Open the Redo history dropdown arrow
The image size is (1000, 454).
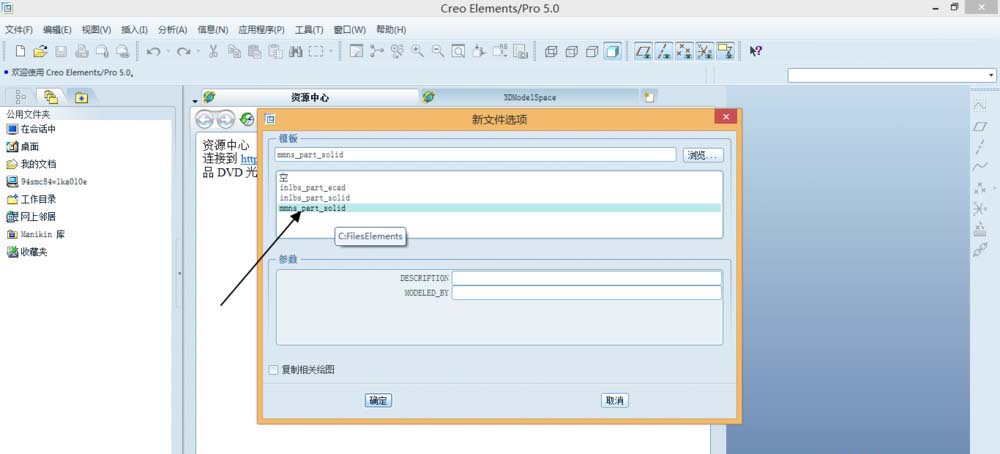[x=198, y=52]
